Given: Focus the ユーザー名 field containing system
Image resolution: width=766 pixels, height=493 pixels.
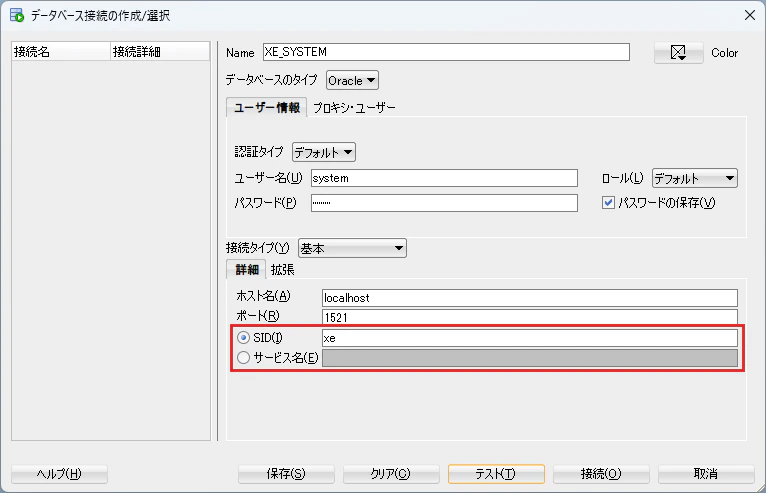Looking at the screenshot, I should tap(444, 178).
